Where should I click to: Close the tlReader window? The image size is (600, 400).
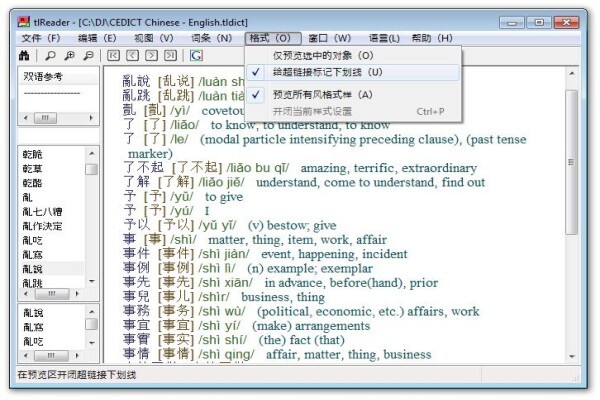pos(566,22)
